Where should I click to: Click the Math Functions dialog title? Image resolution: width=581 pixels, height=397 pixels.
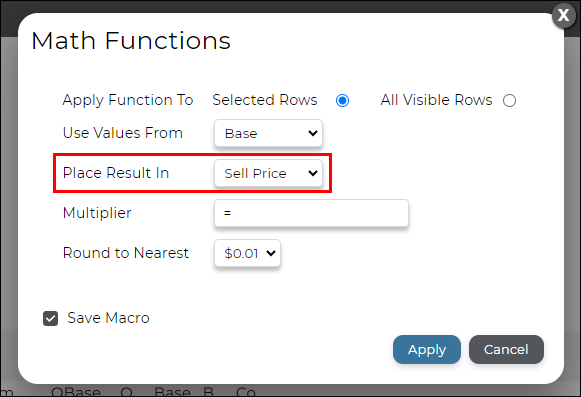131,40
